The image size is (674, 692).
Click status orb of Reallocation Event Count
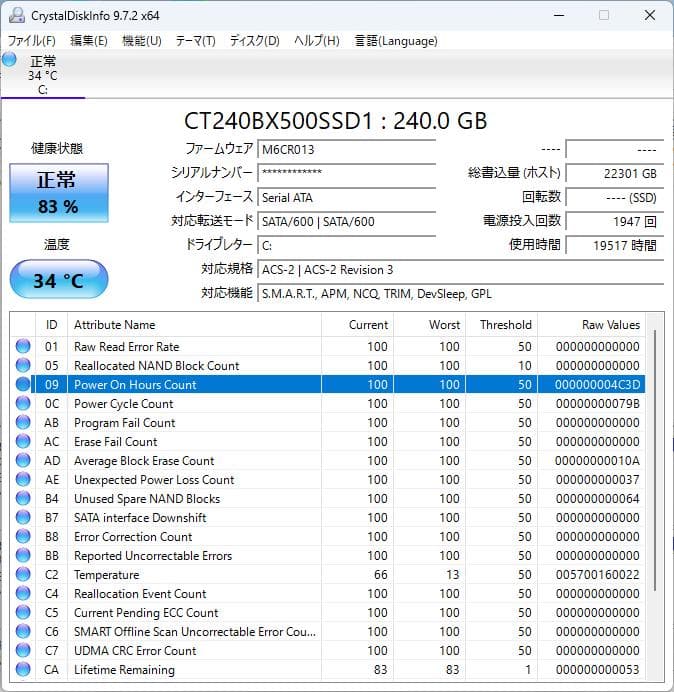(x=23, y=593)
